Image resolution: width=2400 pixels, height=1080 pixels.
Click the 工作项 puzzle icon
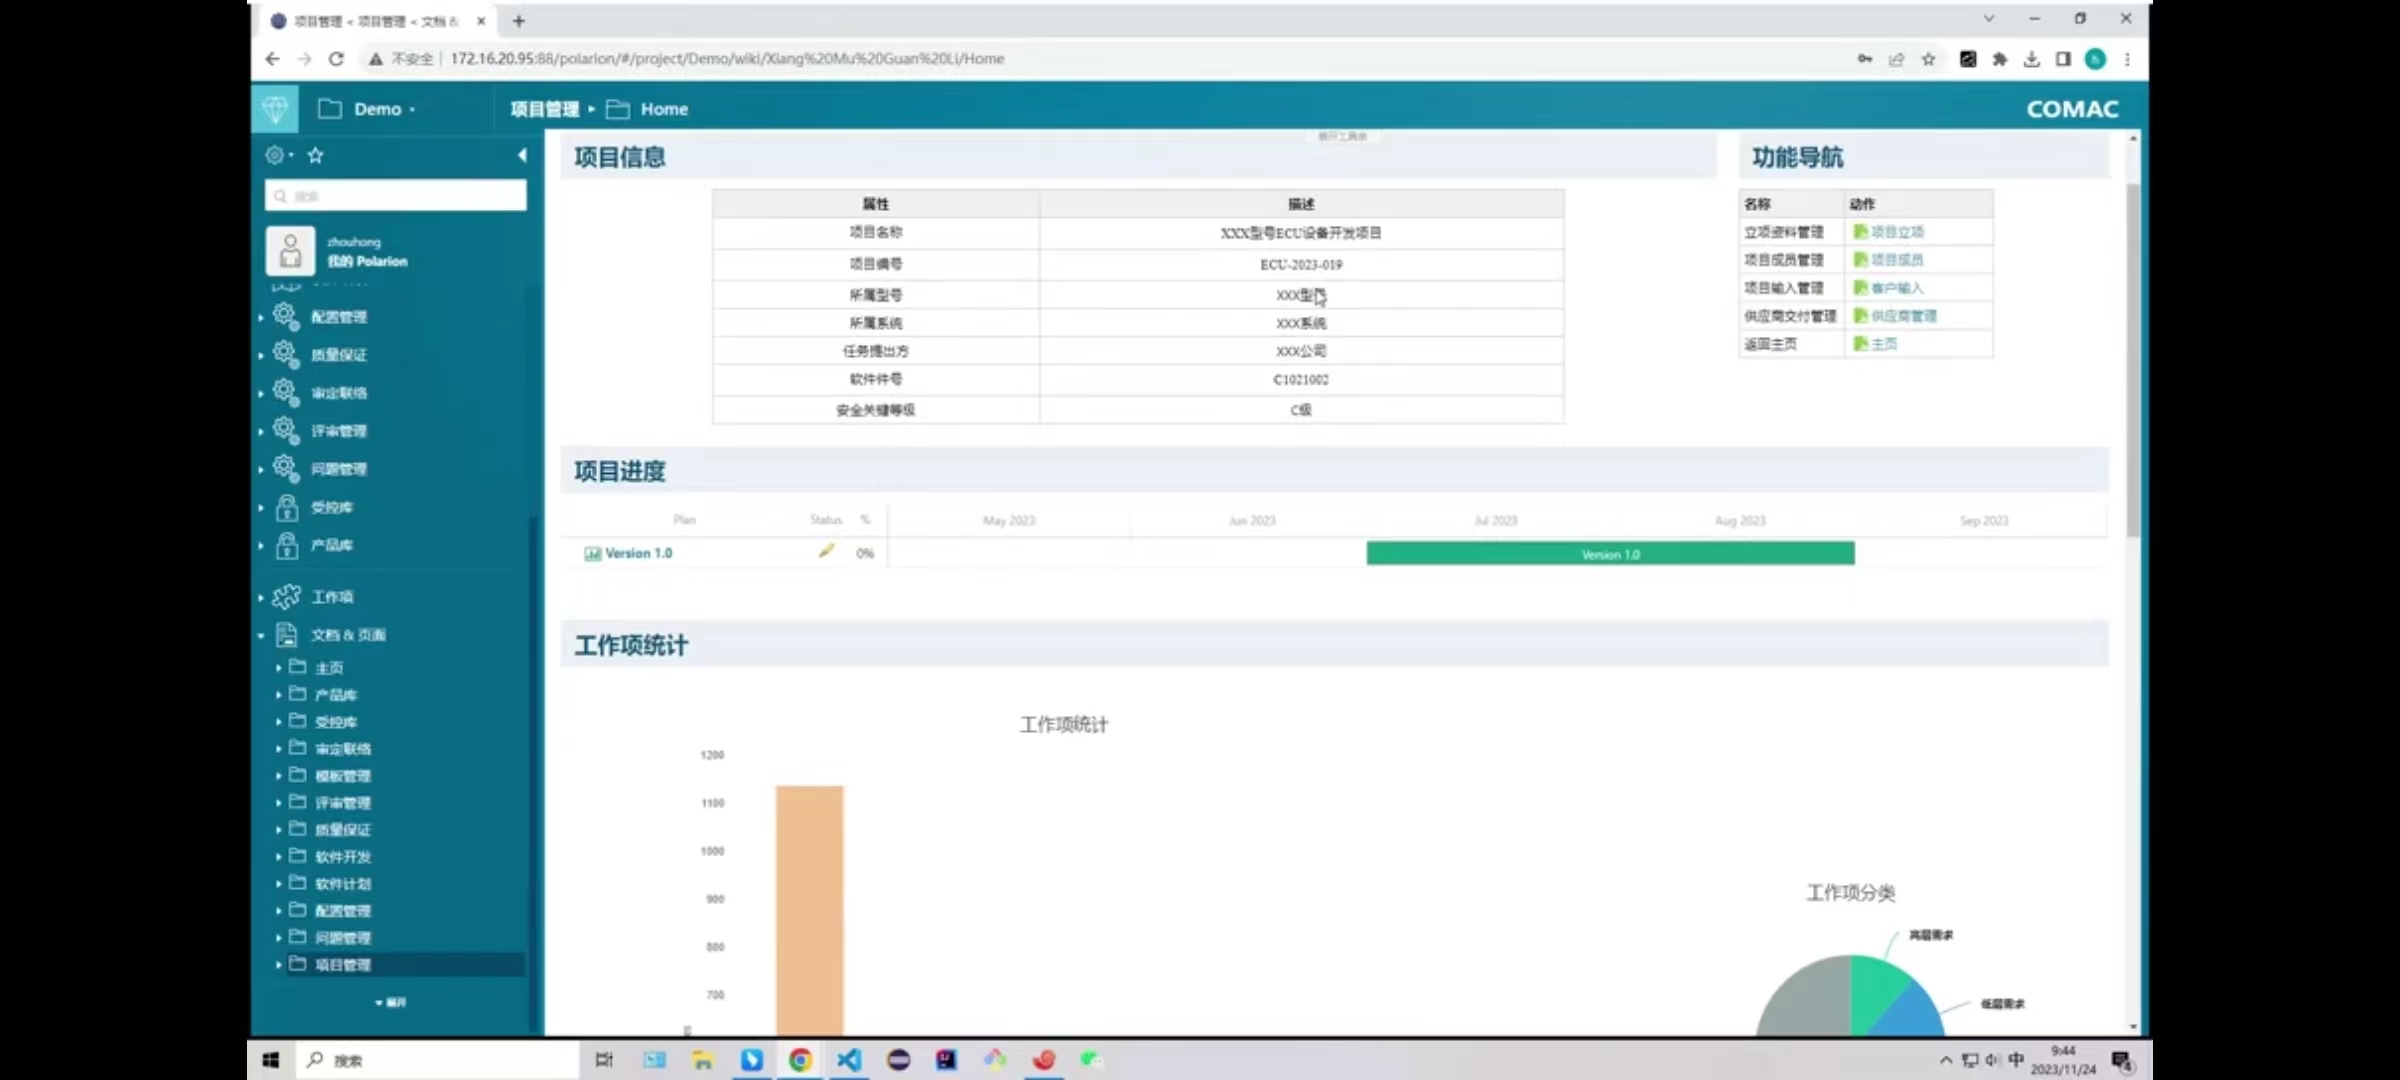coord(286,596)
